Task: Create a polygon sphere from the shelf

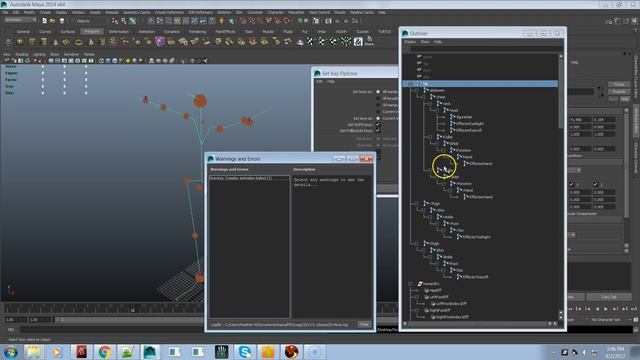Action: pos(20,42)
